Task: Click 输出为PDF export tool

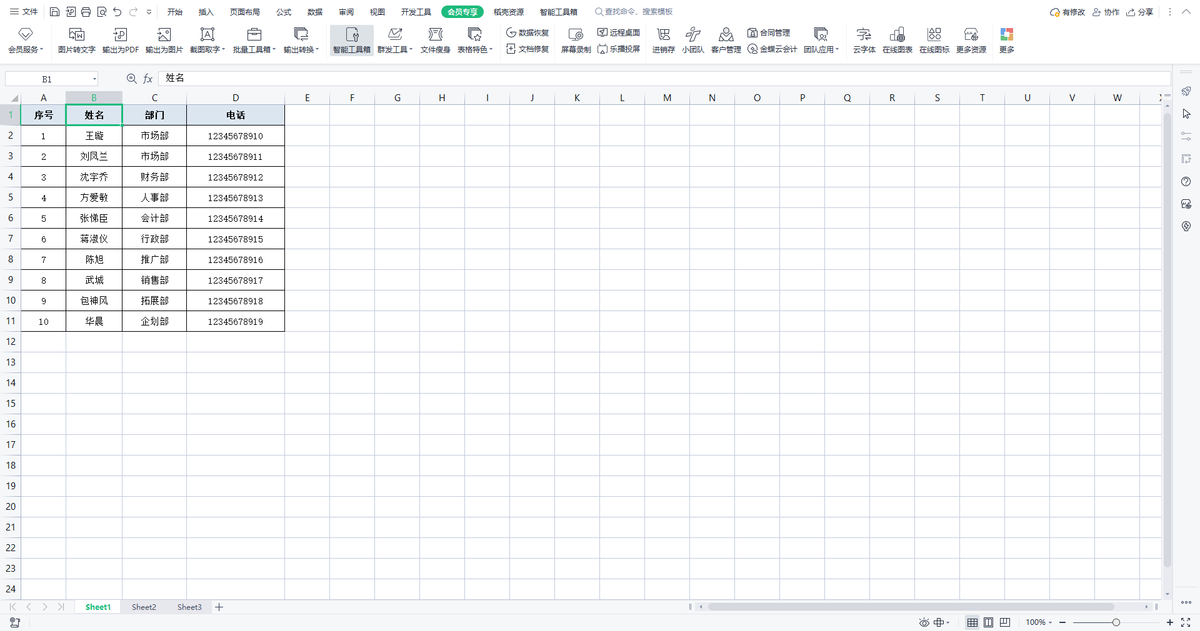Action: click(x=120, y=41)
